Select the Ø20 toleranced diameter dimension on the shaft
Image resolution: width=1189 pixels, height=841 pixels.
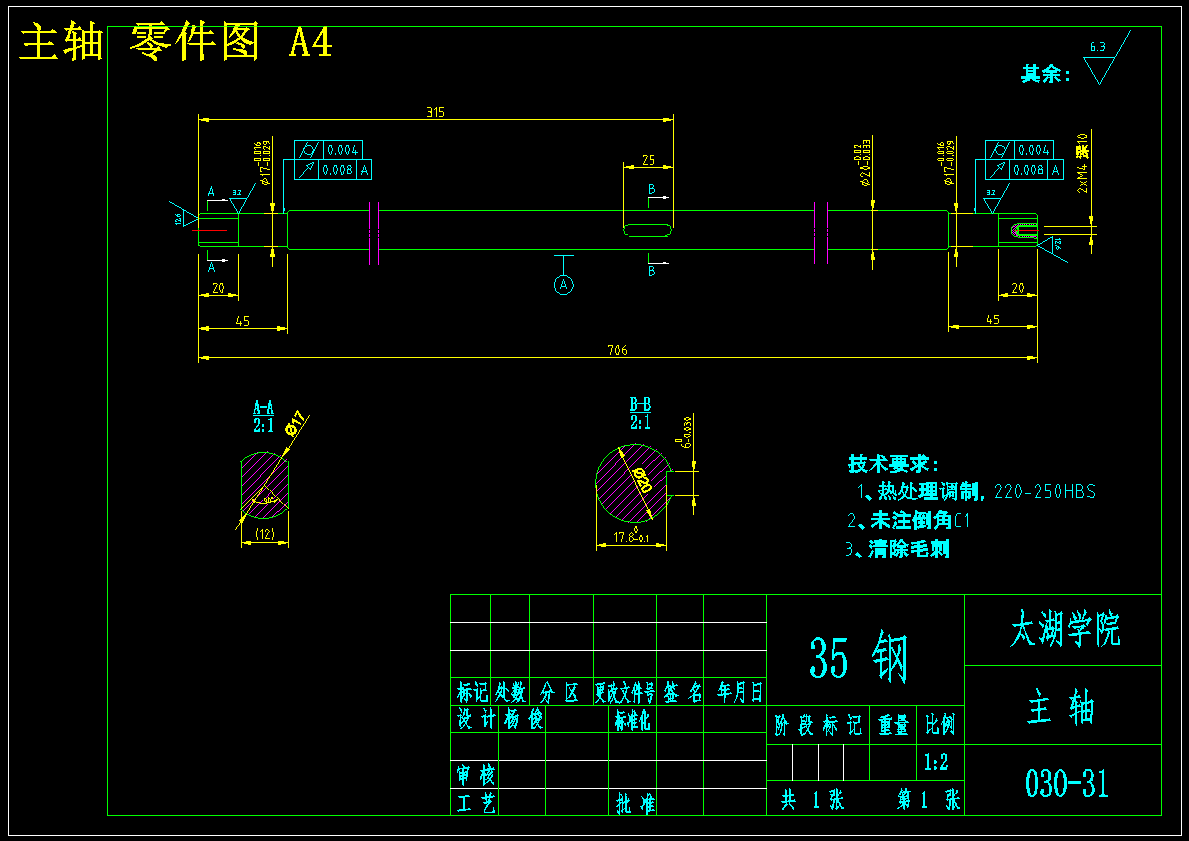pyautogui.click(x=864, y=162)
